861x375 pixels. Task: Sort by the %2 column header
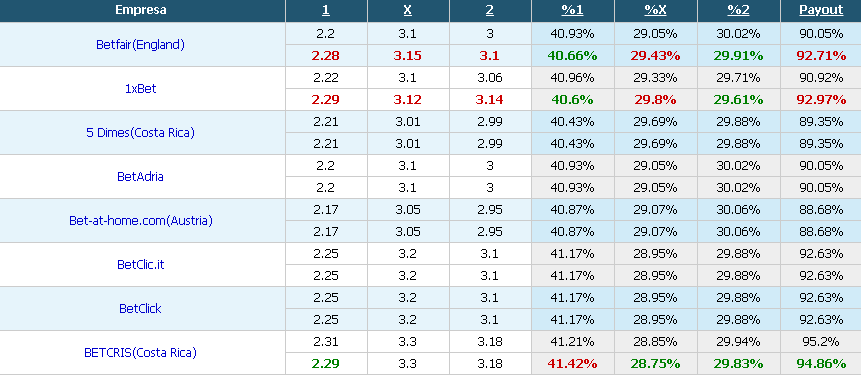click(739, 10)
